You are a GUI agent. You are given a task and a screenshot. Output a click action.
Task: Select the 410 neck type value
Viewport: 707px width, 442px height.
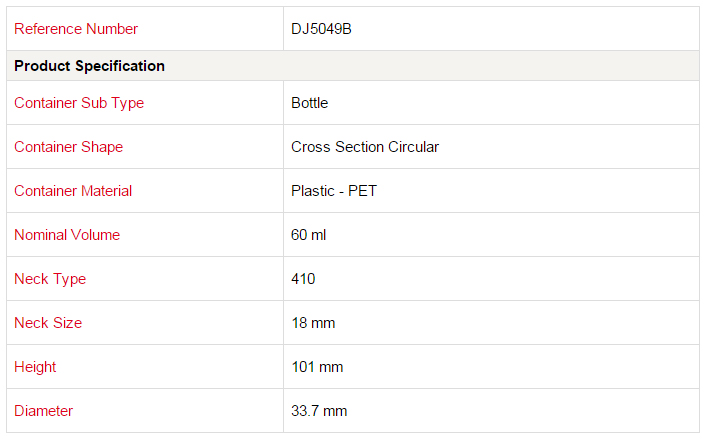click(x=303, y=279)
